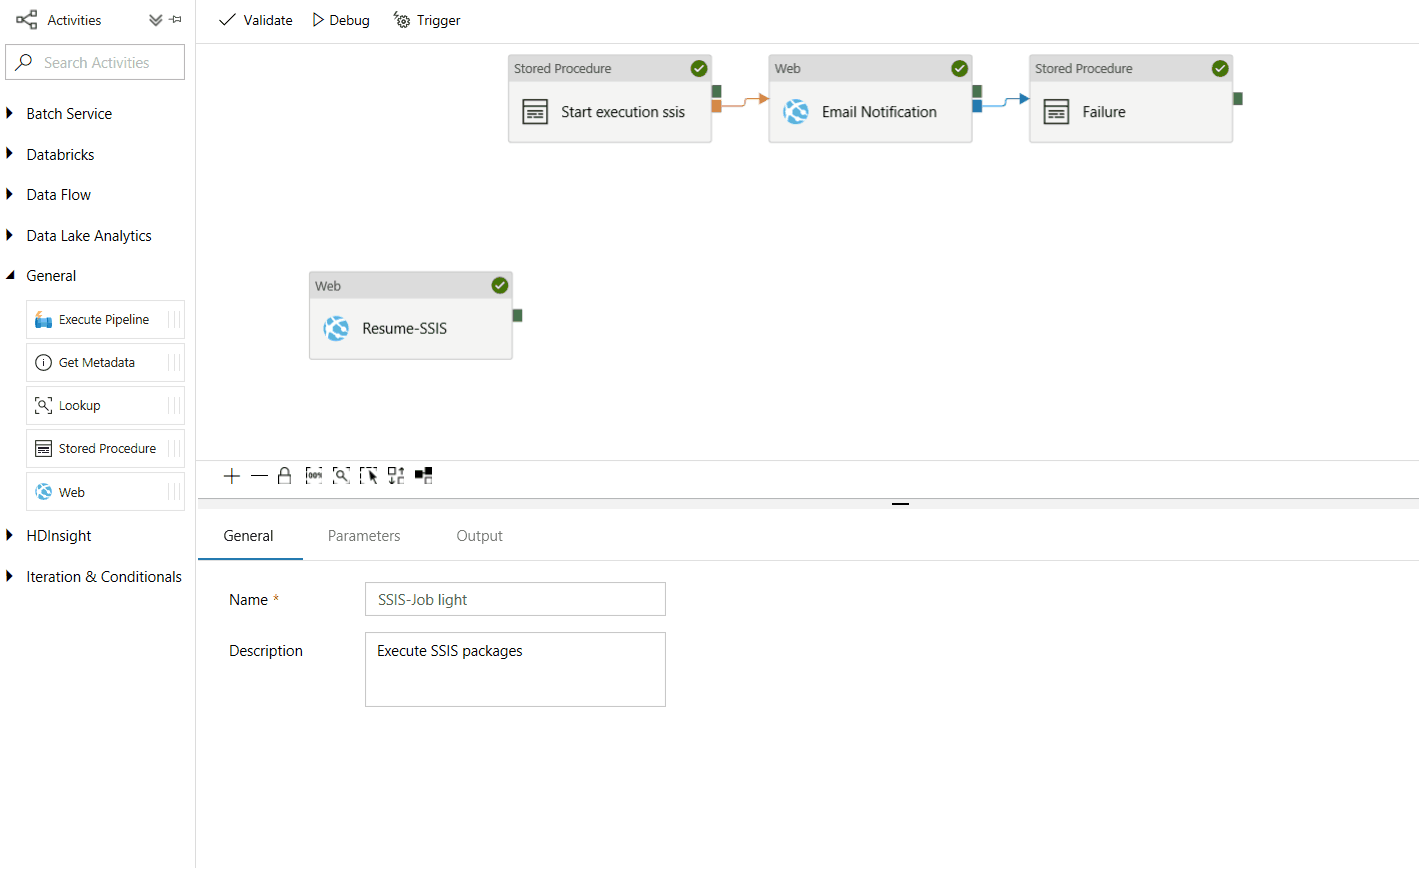Zoom in on the pipeline canvas
This screenshot has height=870, width=1419.
tap(231, 475)
